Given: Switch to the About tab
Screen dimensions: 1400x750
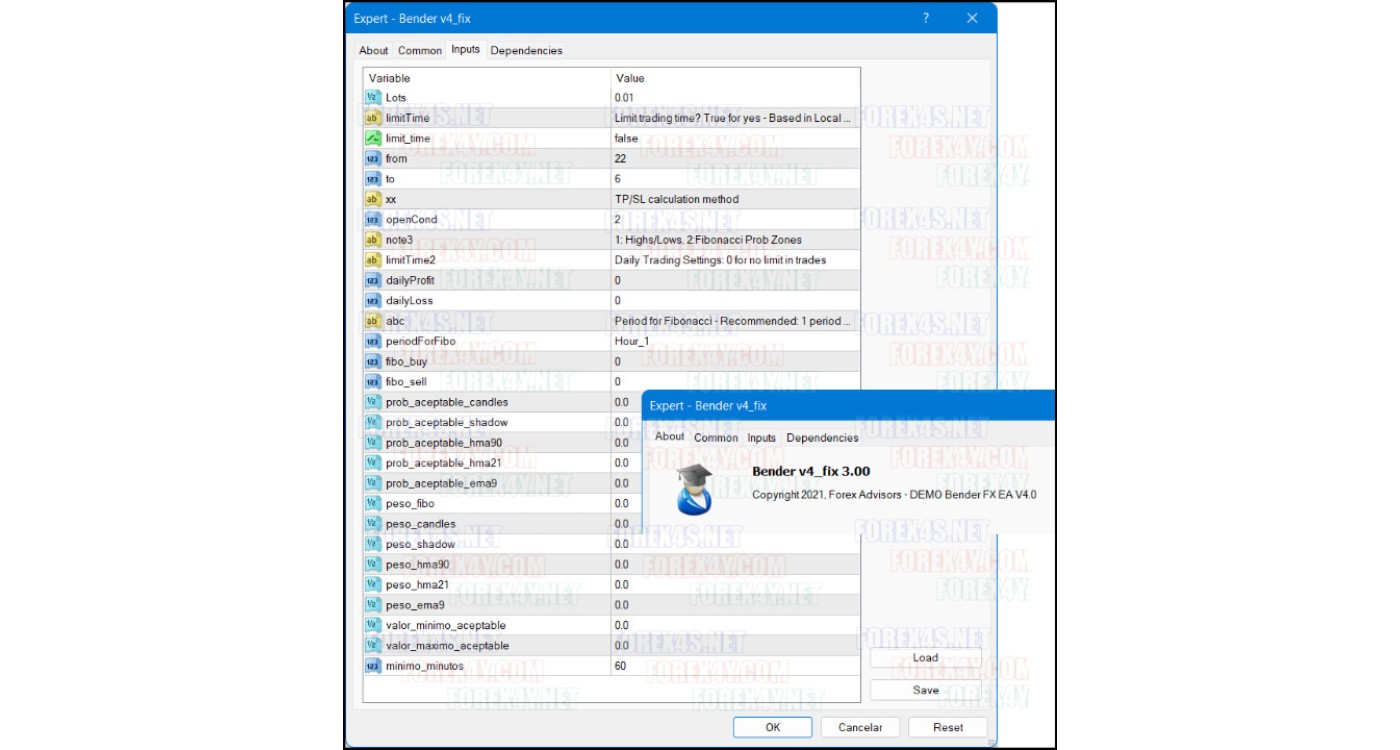Looking at the screenshot, I should click(373, 50).
